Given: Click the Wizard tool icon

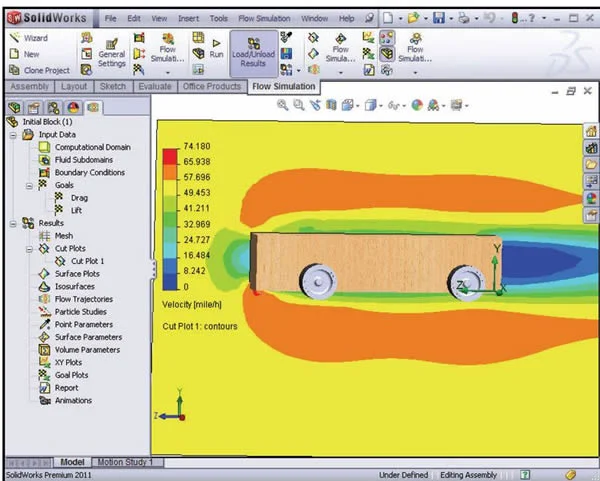Looking at the screenshot, I should point(14,37).
